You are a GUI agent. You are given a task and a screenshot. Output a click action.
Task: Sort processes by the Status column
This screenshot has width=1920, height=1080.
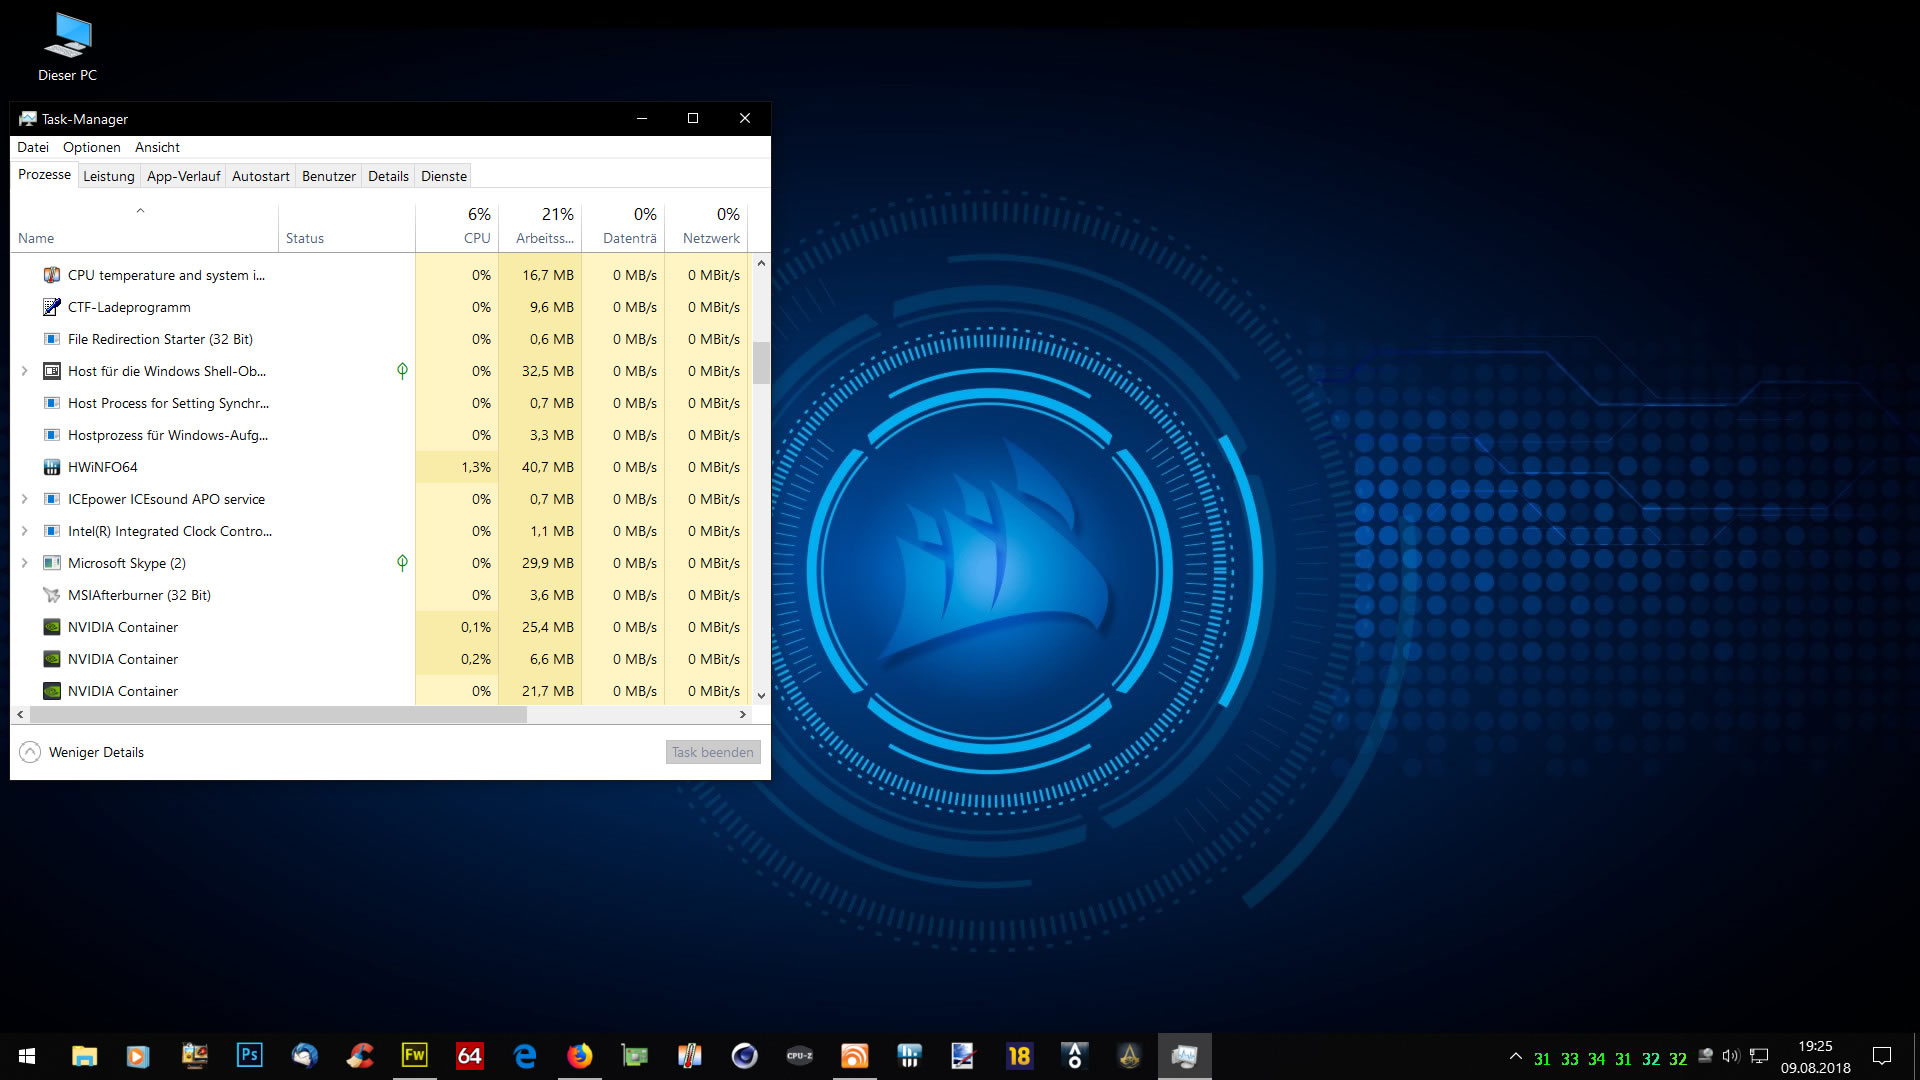pyautogui.click(x=347, y=227)
